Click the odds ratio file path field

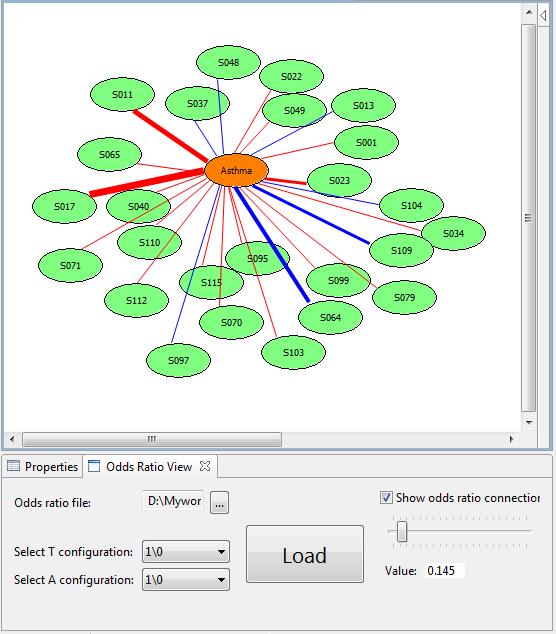tap(174, 501)
